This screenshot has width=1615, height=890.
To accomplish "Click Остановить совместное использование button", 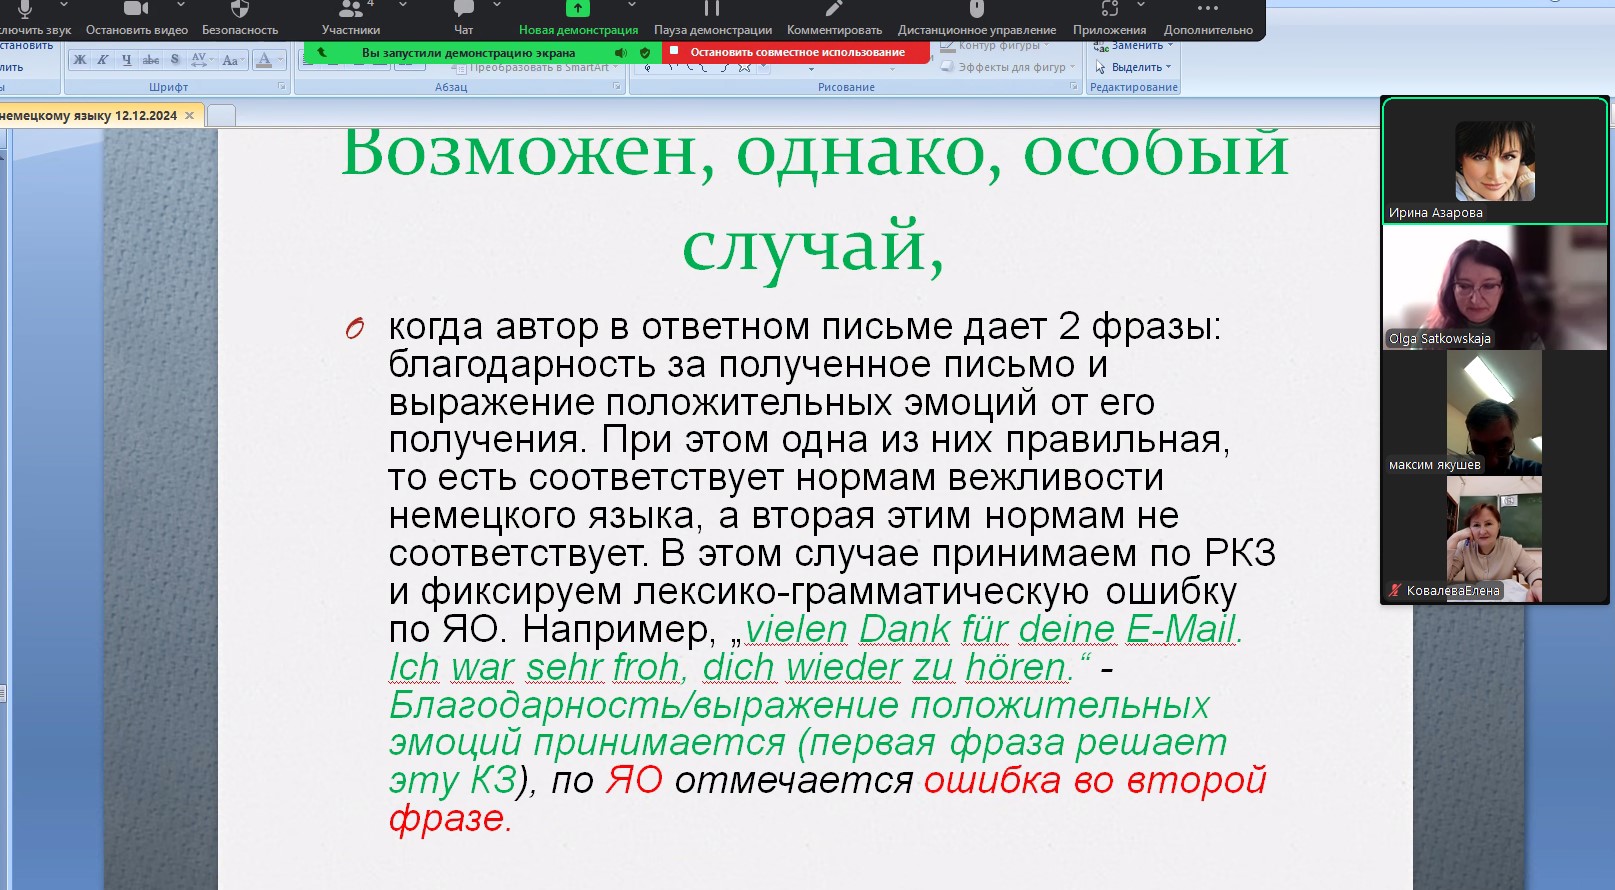I will 796,52.
